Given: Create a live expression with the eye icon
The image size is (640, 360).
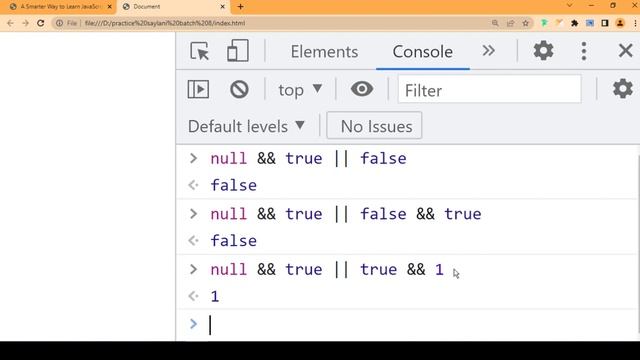Looking at the screenshot, I should click(x=362, y=89).
